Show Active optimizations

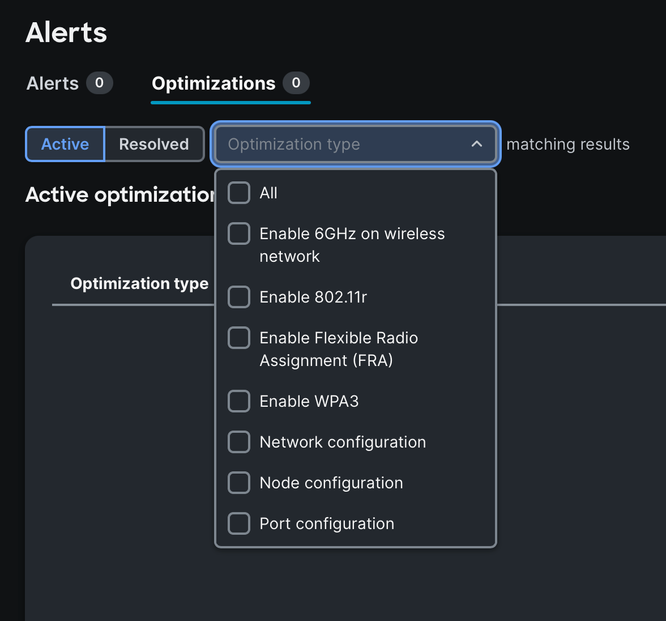coord(65,144)
